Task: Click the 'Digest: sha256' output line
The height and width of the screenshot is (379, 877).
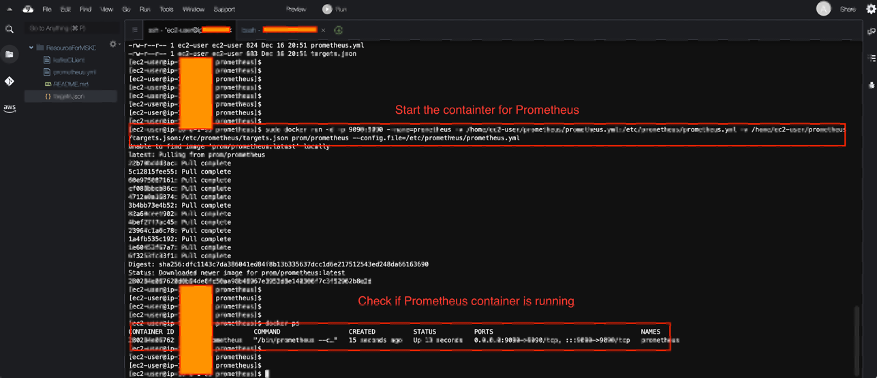Action: tap(278, 264)
